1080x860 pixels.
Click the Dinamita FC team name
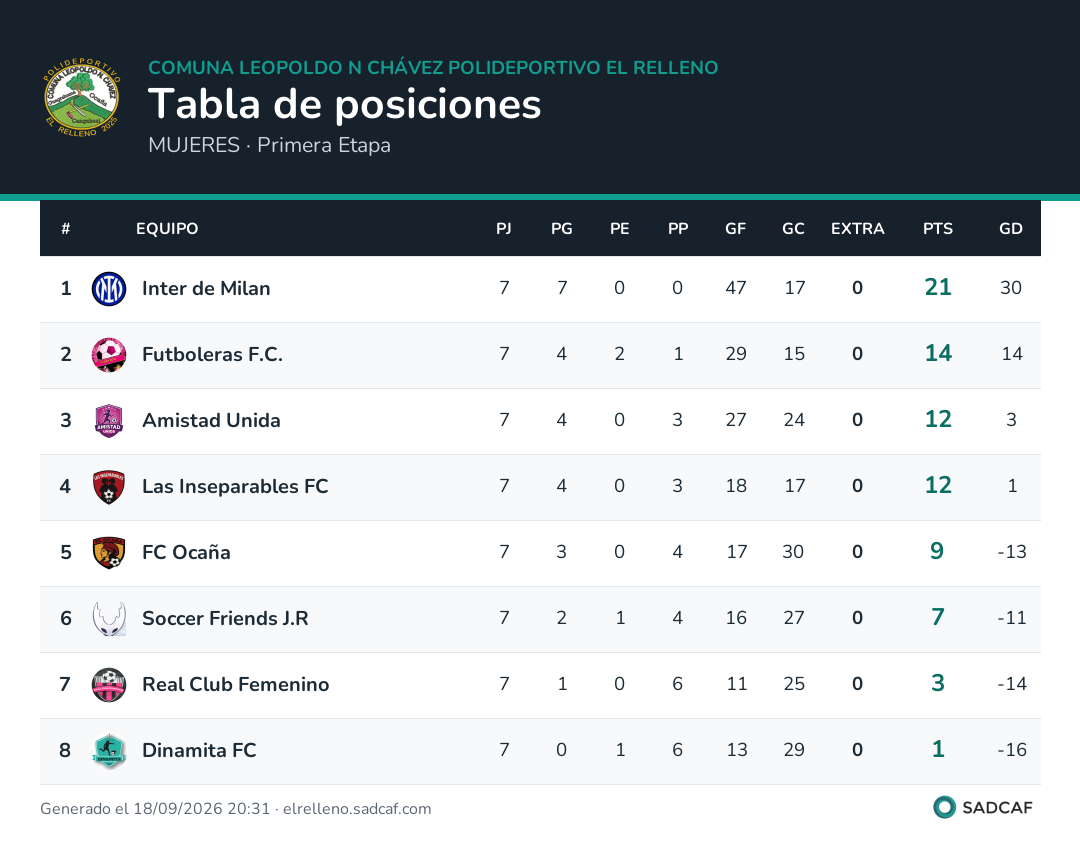coord(199,751)
